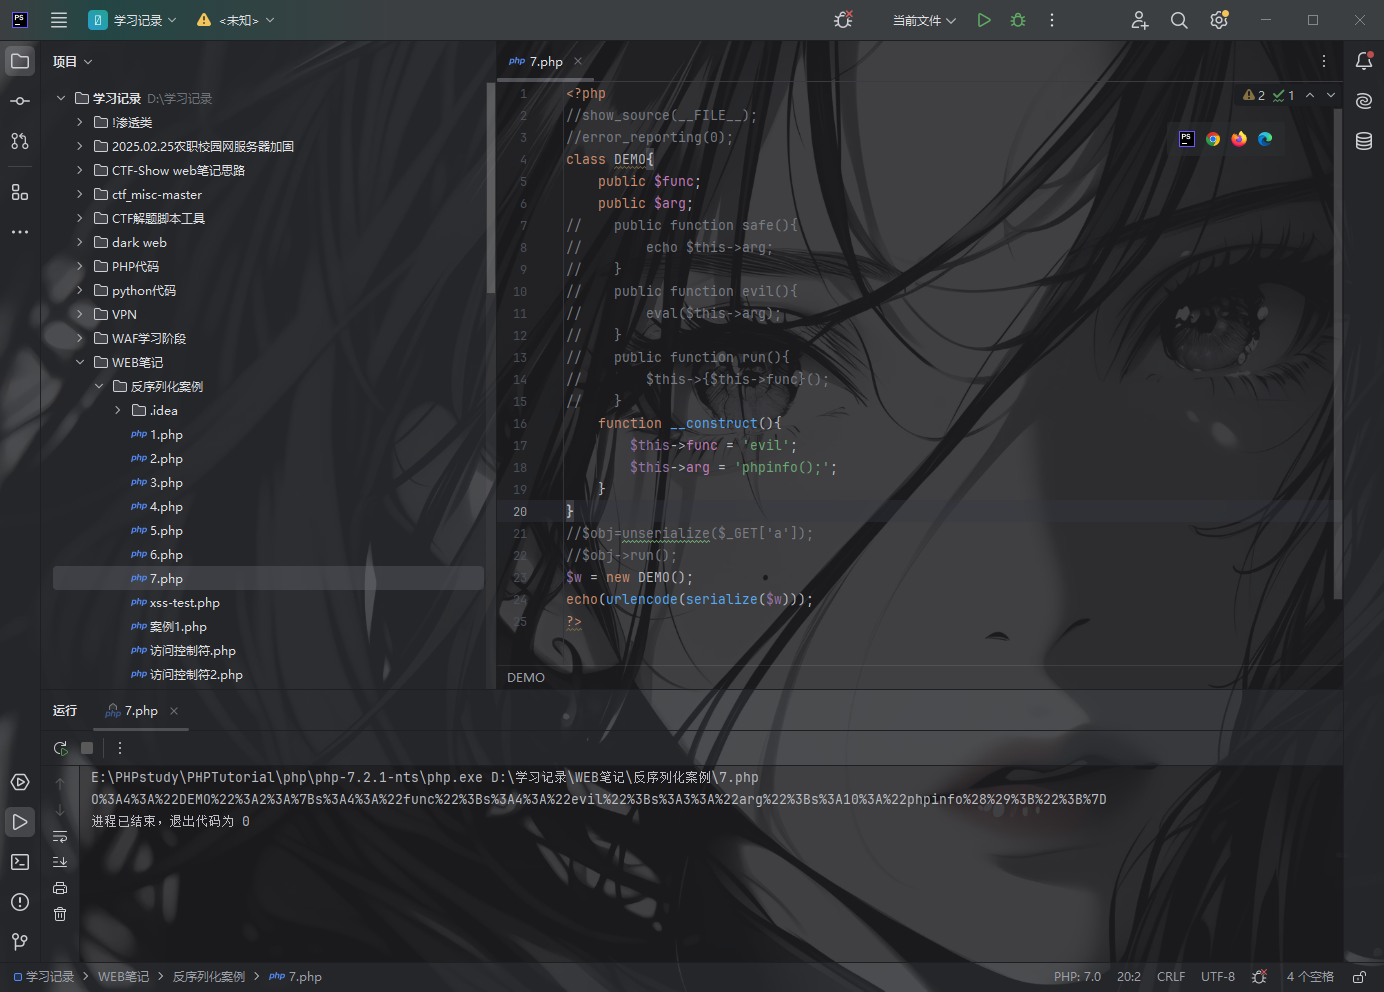Image resolution: width=1384 pixels, height=992 pixels.
Task: Show more tool windows ellipsis
Action: pos(20,232)
